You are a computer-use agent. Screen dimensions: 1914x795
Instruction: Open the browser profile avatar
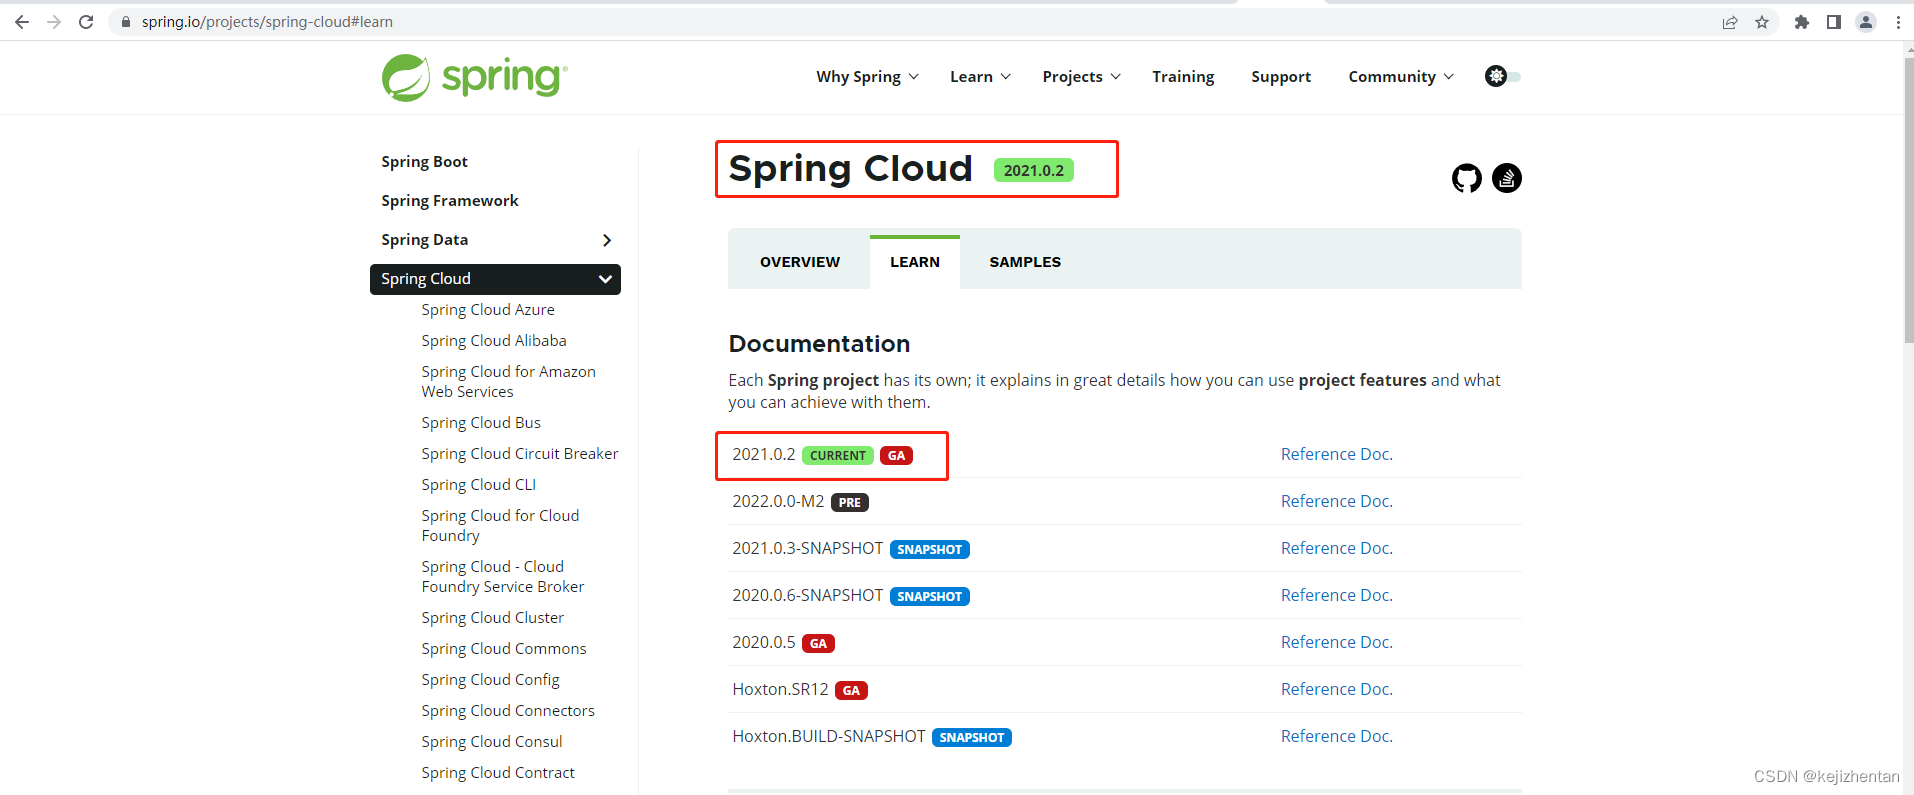pyautogui.click(x=1866, y=22)
